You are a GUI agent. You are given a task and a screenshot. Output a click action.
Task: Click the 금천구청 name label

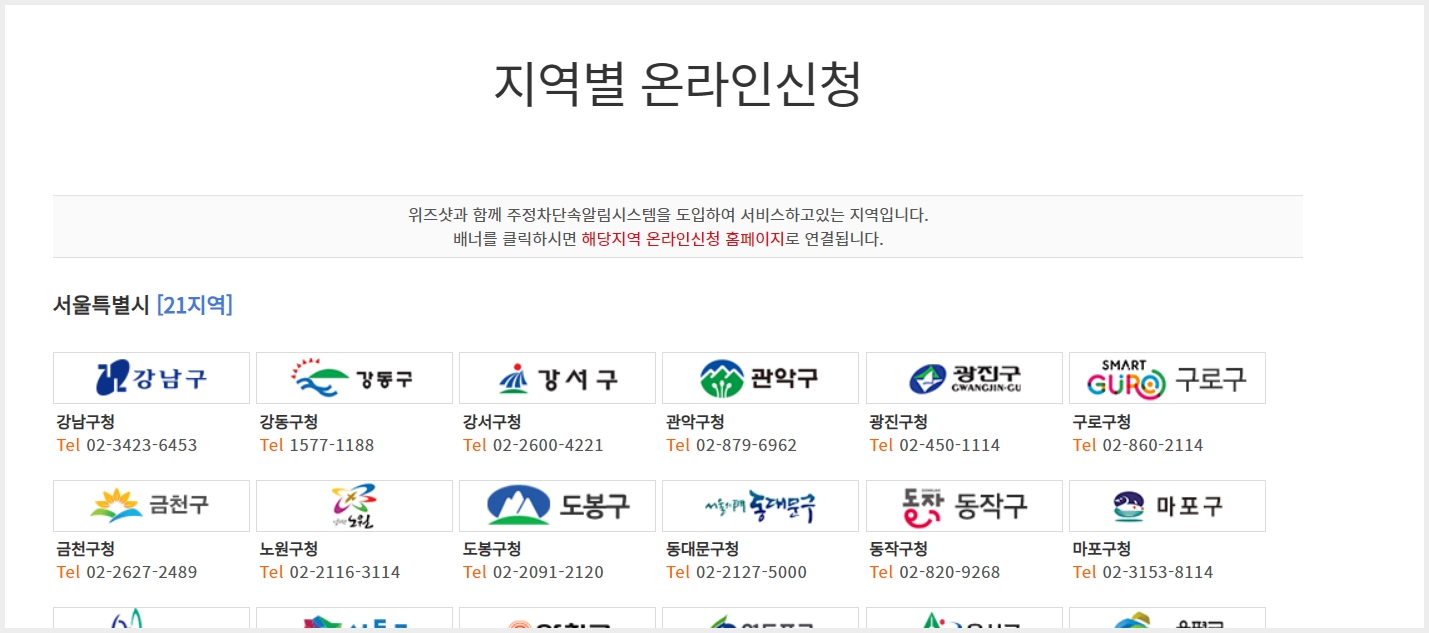[x=86, y=549]
